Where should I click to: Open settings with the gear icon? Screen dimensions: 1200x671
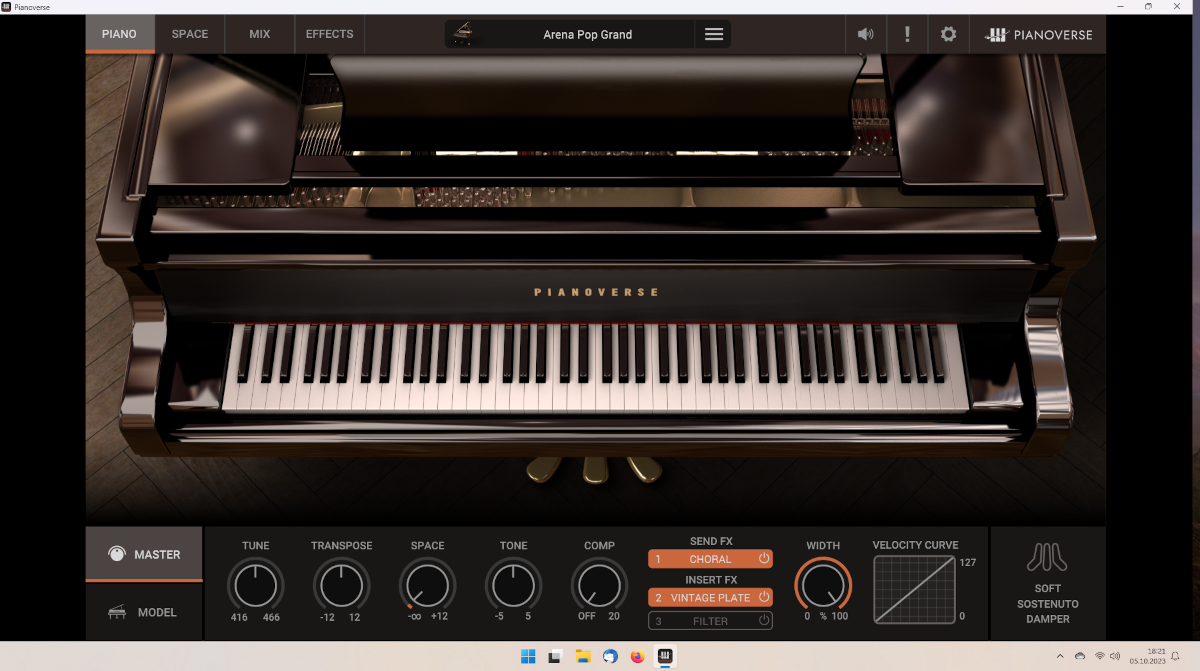(x=948, y=34)
